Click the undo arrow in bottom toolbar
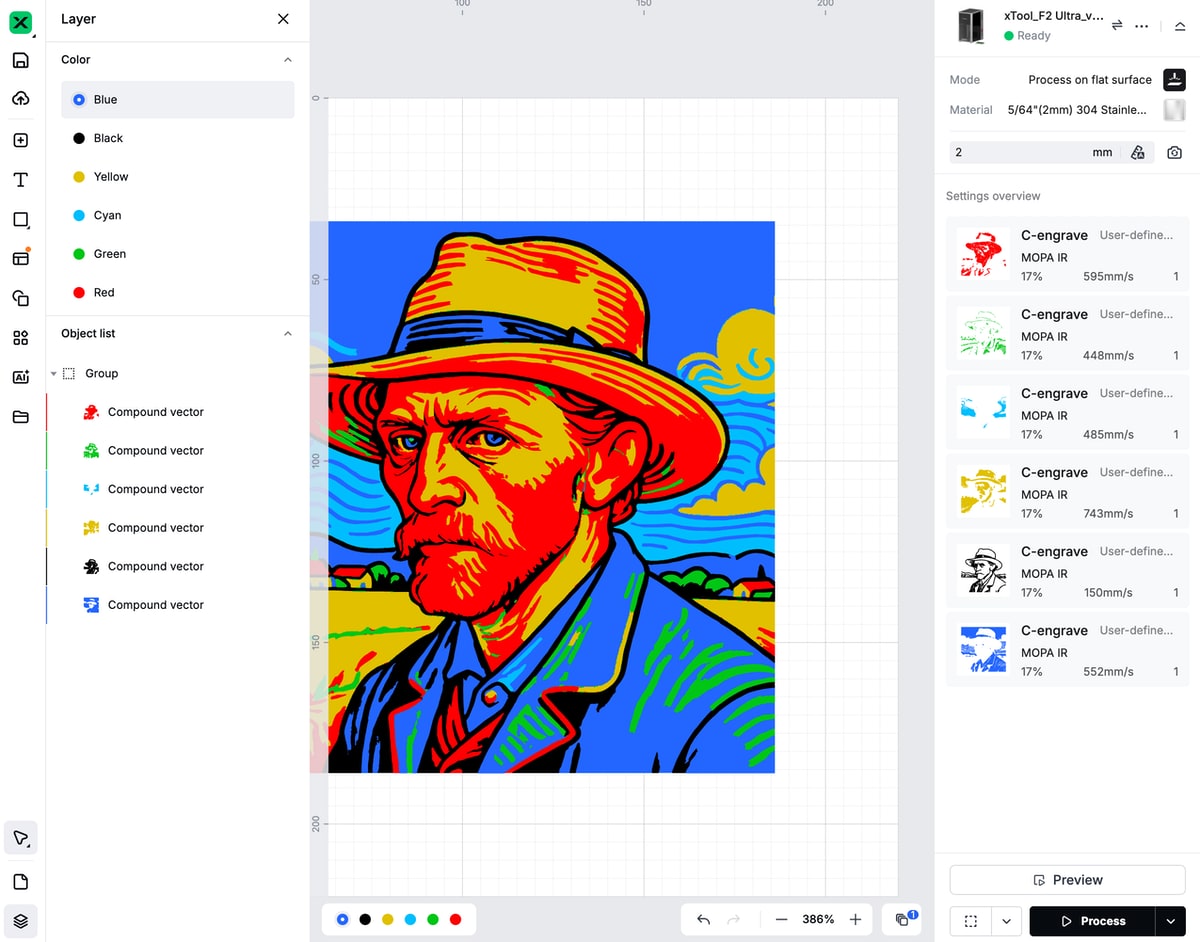 tap(704, 919)
